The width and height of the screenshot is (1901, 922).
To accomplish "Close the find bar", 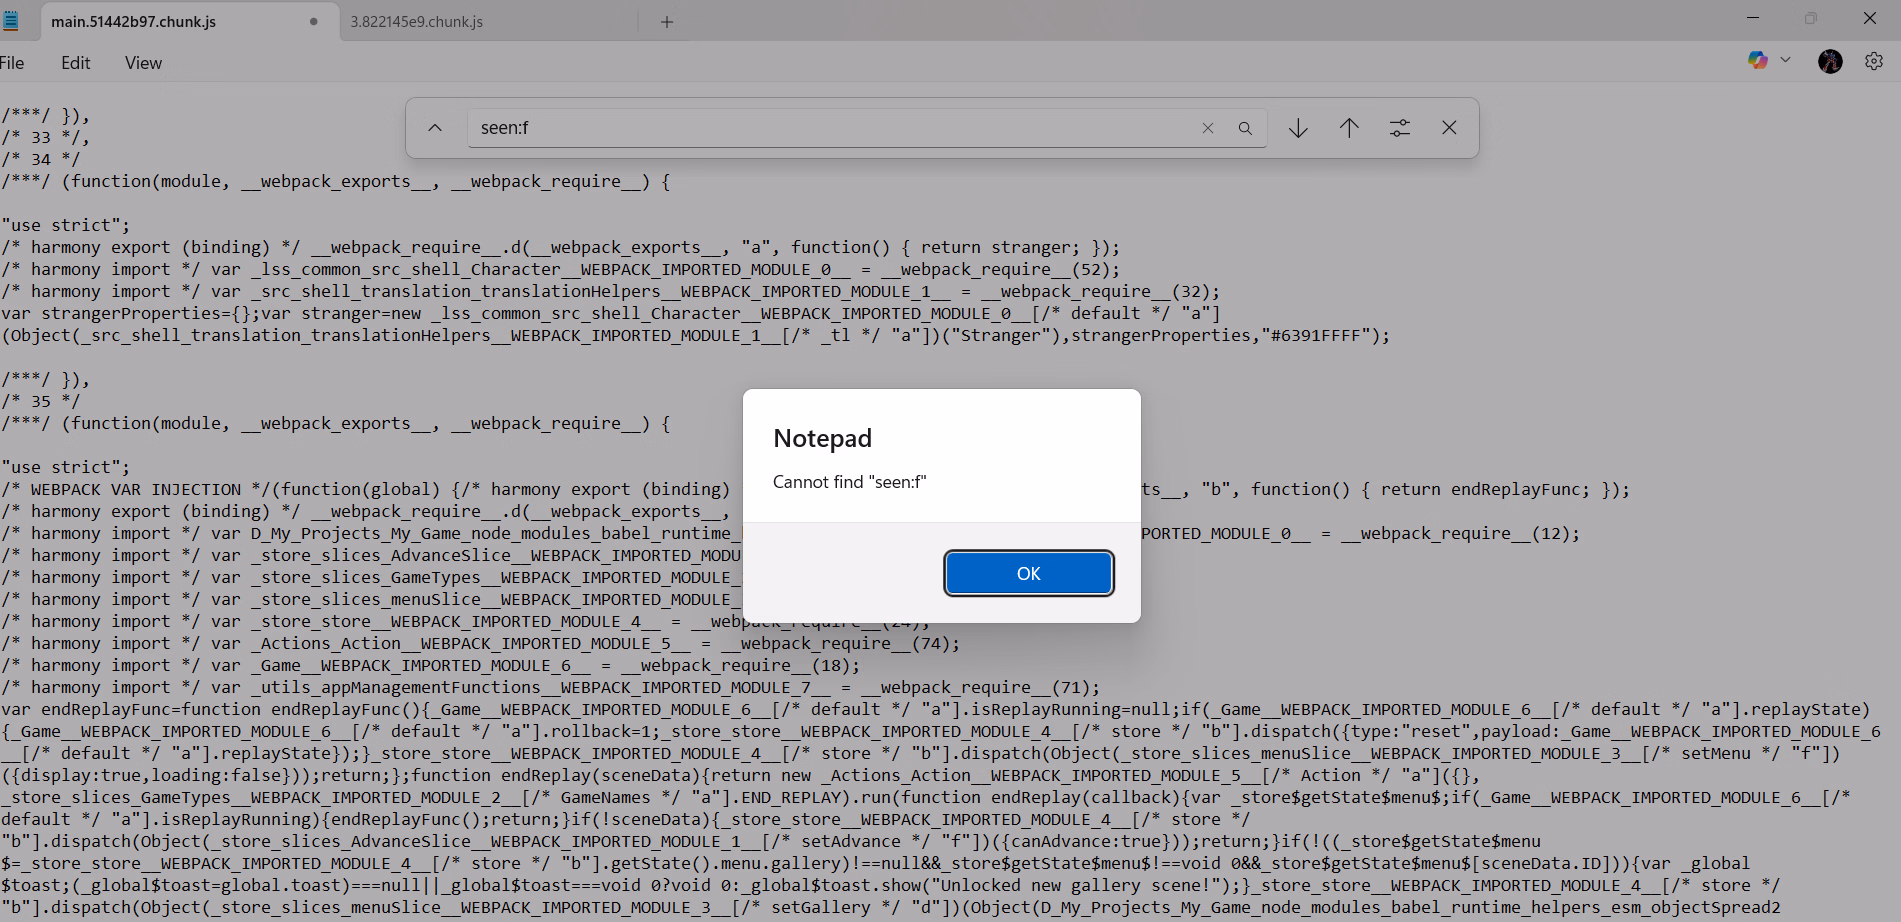I will click(x=1449, y=128).
